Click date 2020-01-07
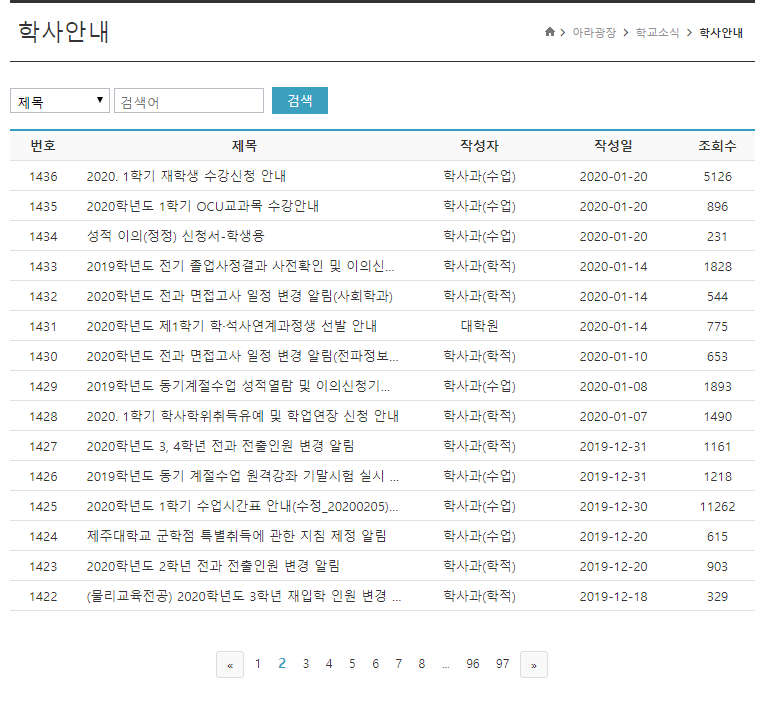Viewport: 765px width, 704px height. point(613,417)
